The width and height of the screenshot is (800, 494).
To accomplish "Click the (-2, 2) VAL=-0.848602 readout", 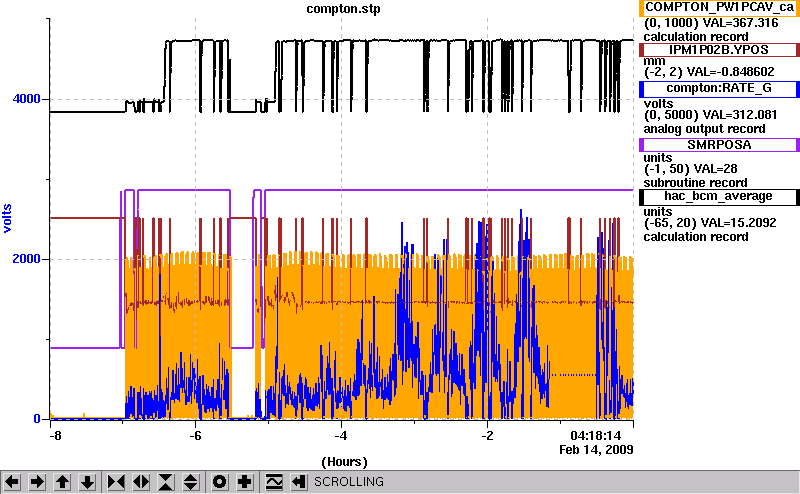I will point(709,72).
